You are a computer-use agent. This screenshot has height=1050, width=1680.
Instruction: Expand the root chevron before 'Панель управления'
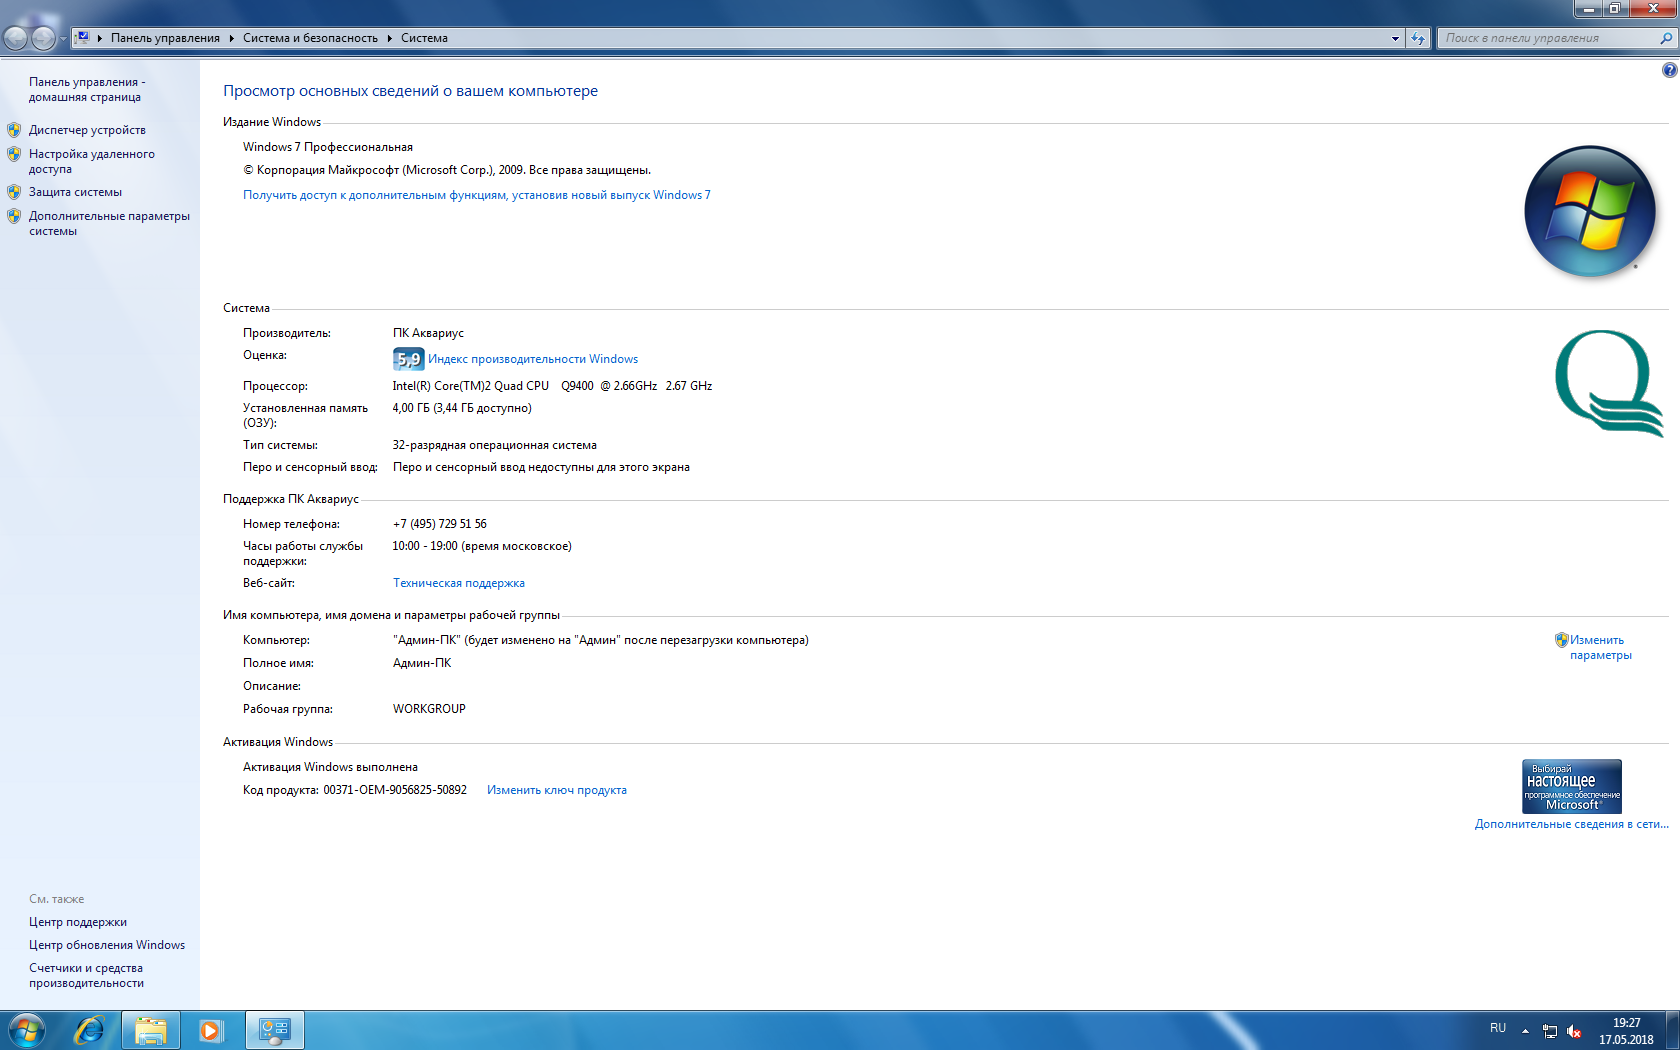pos(100,38)
